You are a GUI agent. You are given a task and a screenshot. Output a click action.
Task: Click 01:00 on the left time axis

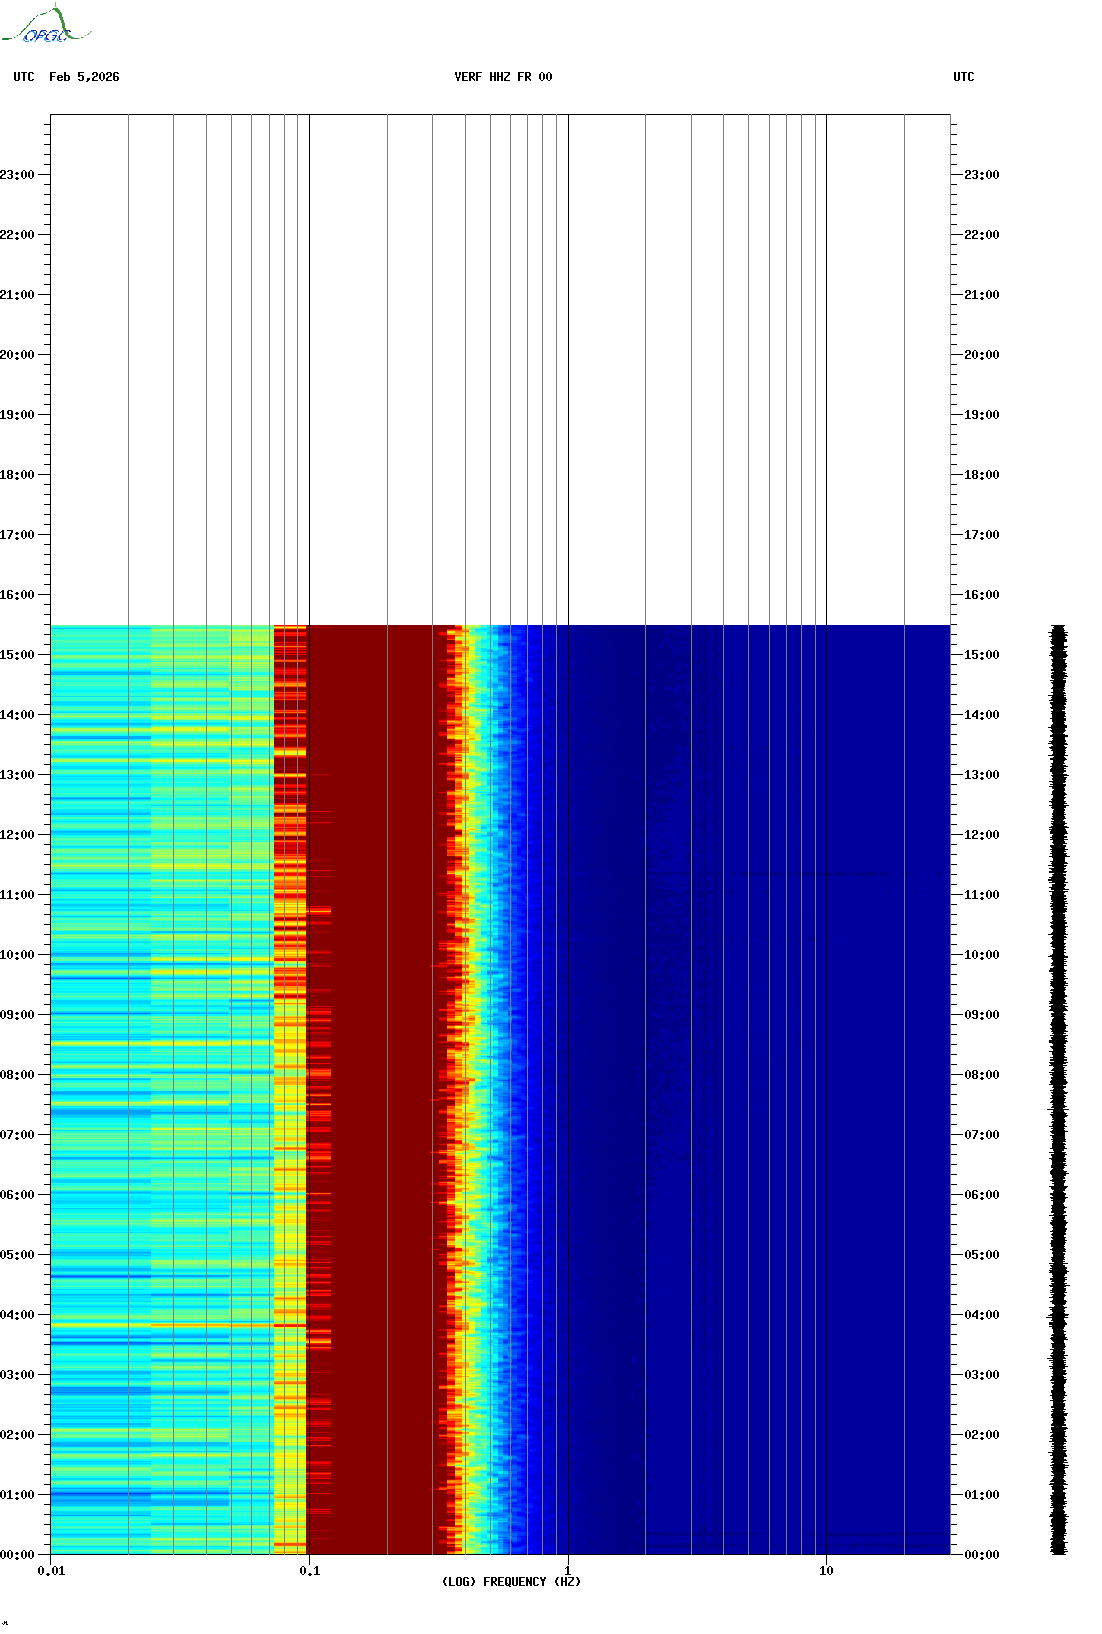[17, 1495]
